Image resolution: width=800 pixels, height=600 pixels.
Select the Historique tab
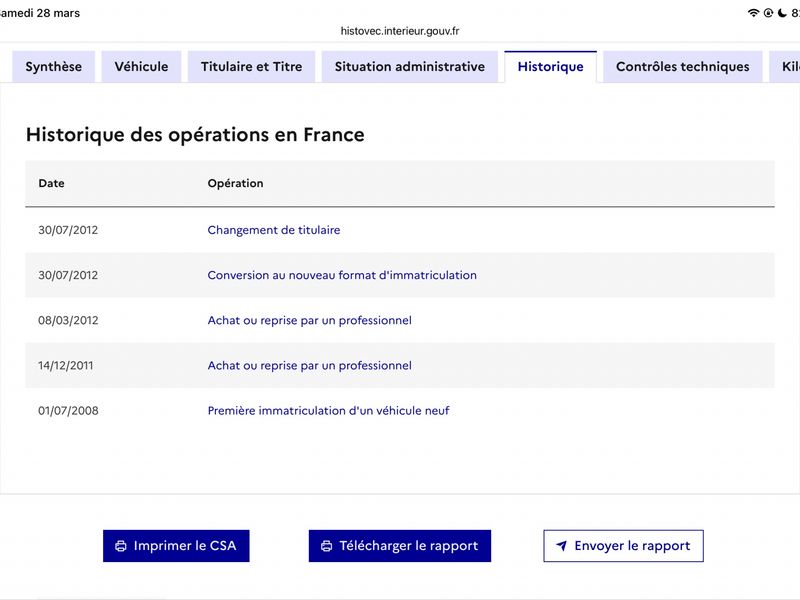click(550, 67)
